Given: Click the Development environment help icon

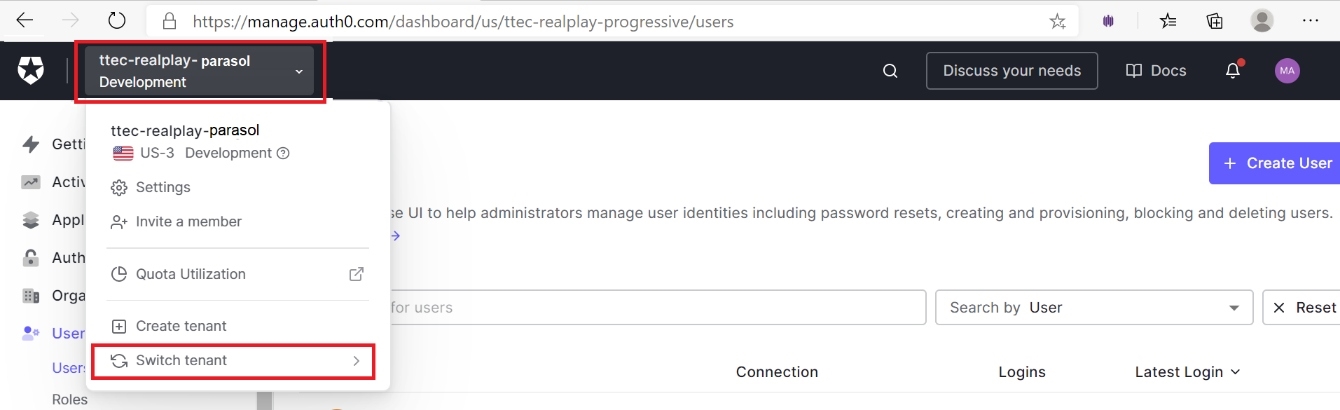Looking at the screenshot, I should tap(283, 153).
